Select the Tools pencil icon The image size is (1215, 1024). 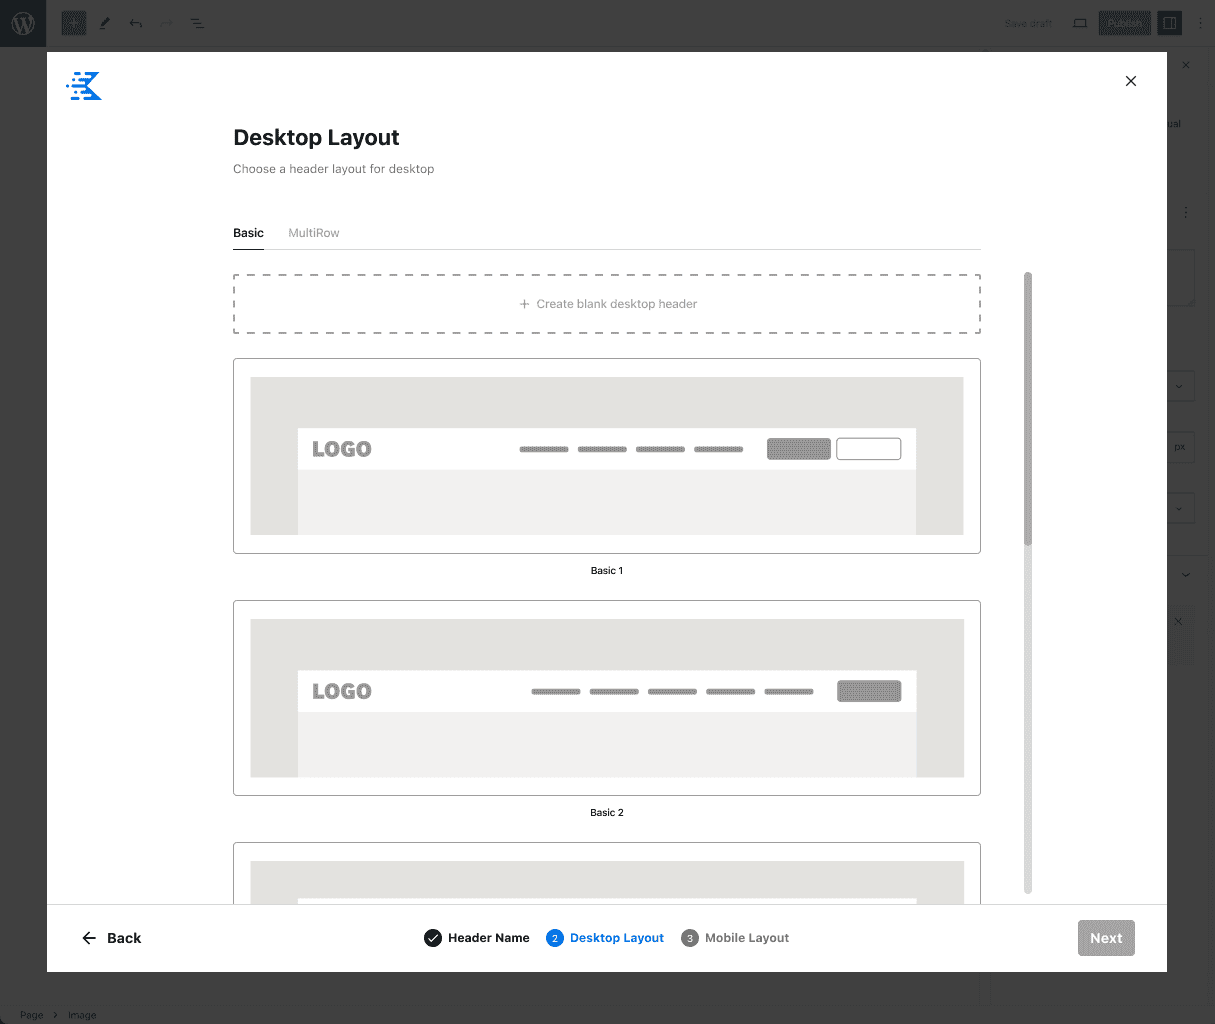(104, 23)
